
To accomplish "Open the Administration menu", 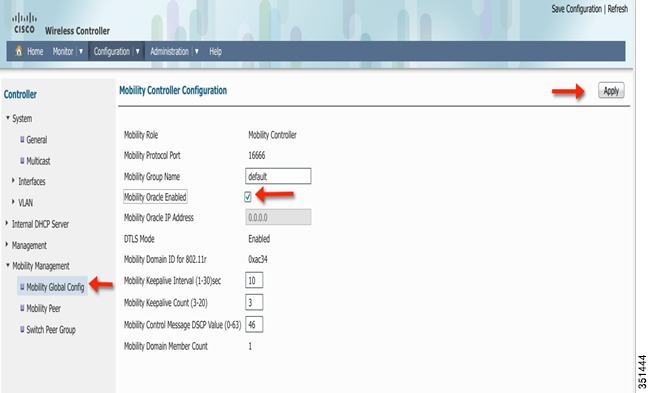I will point(169,51).
